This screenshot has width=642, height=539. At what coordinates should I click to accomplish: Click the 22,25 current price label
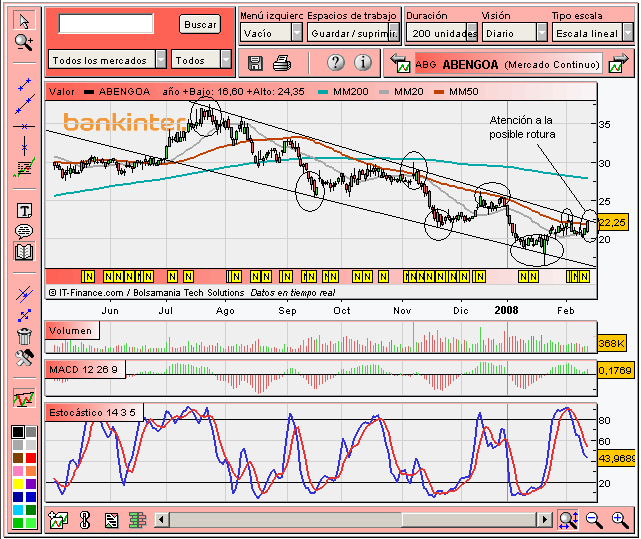point(613,222)
